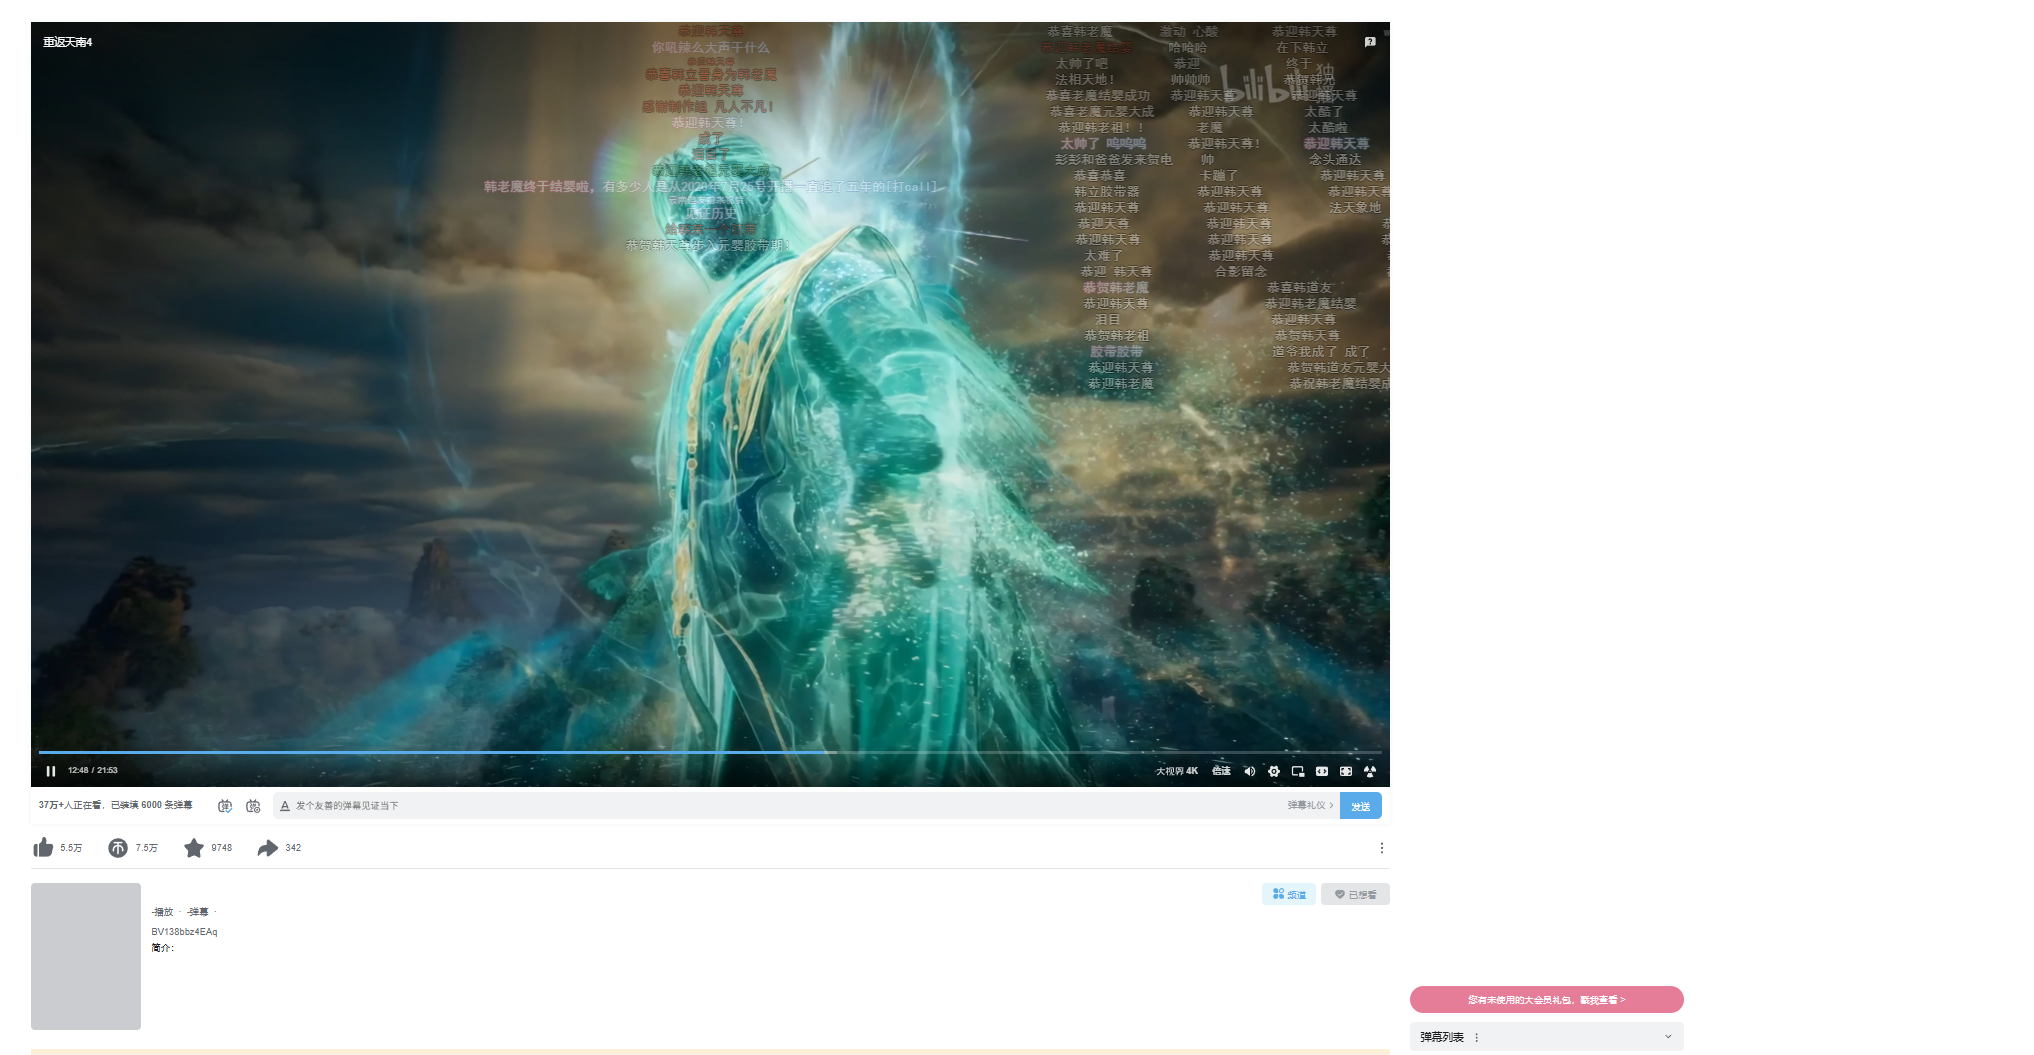Click the radiation-symbol icon in player controls
Screen dimensions: 2034x1055
point(1370,771)
